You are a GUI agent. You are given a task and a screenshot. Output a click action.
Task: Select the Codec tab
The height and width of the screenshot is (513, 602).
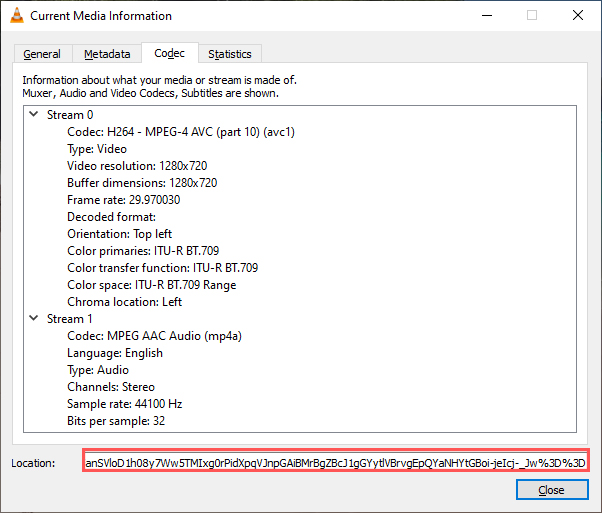coord(169,53)
